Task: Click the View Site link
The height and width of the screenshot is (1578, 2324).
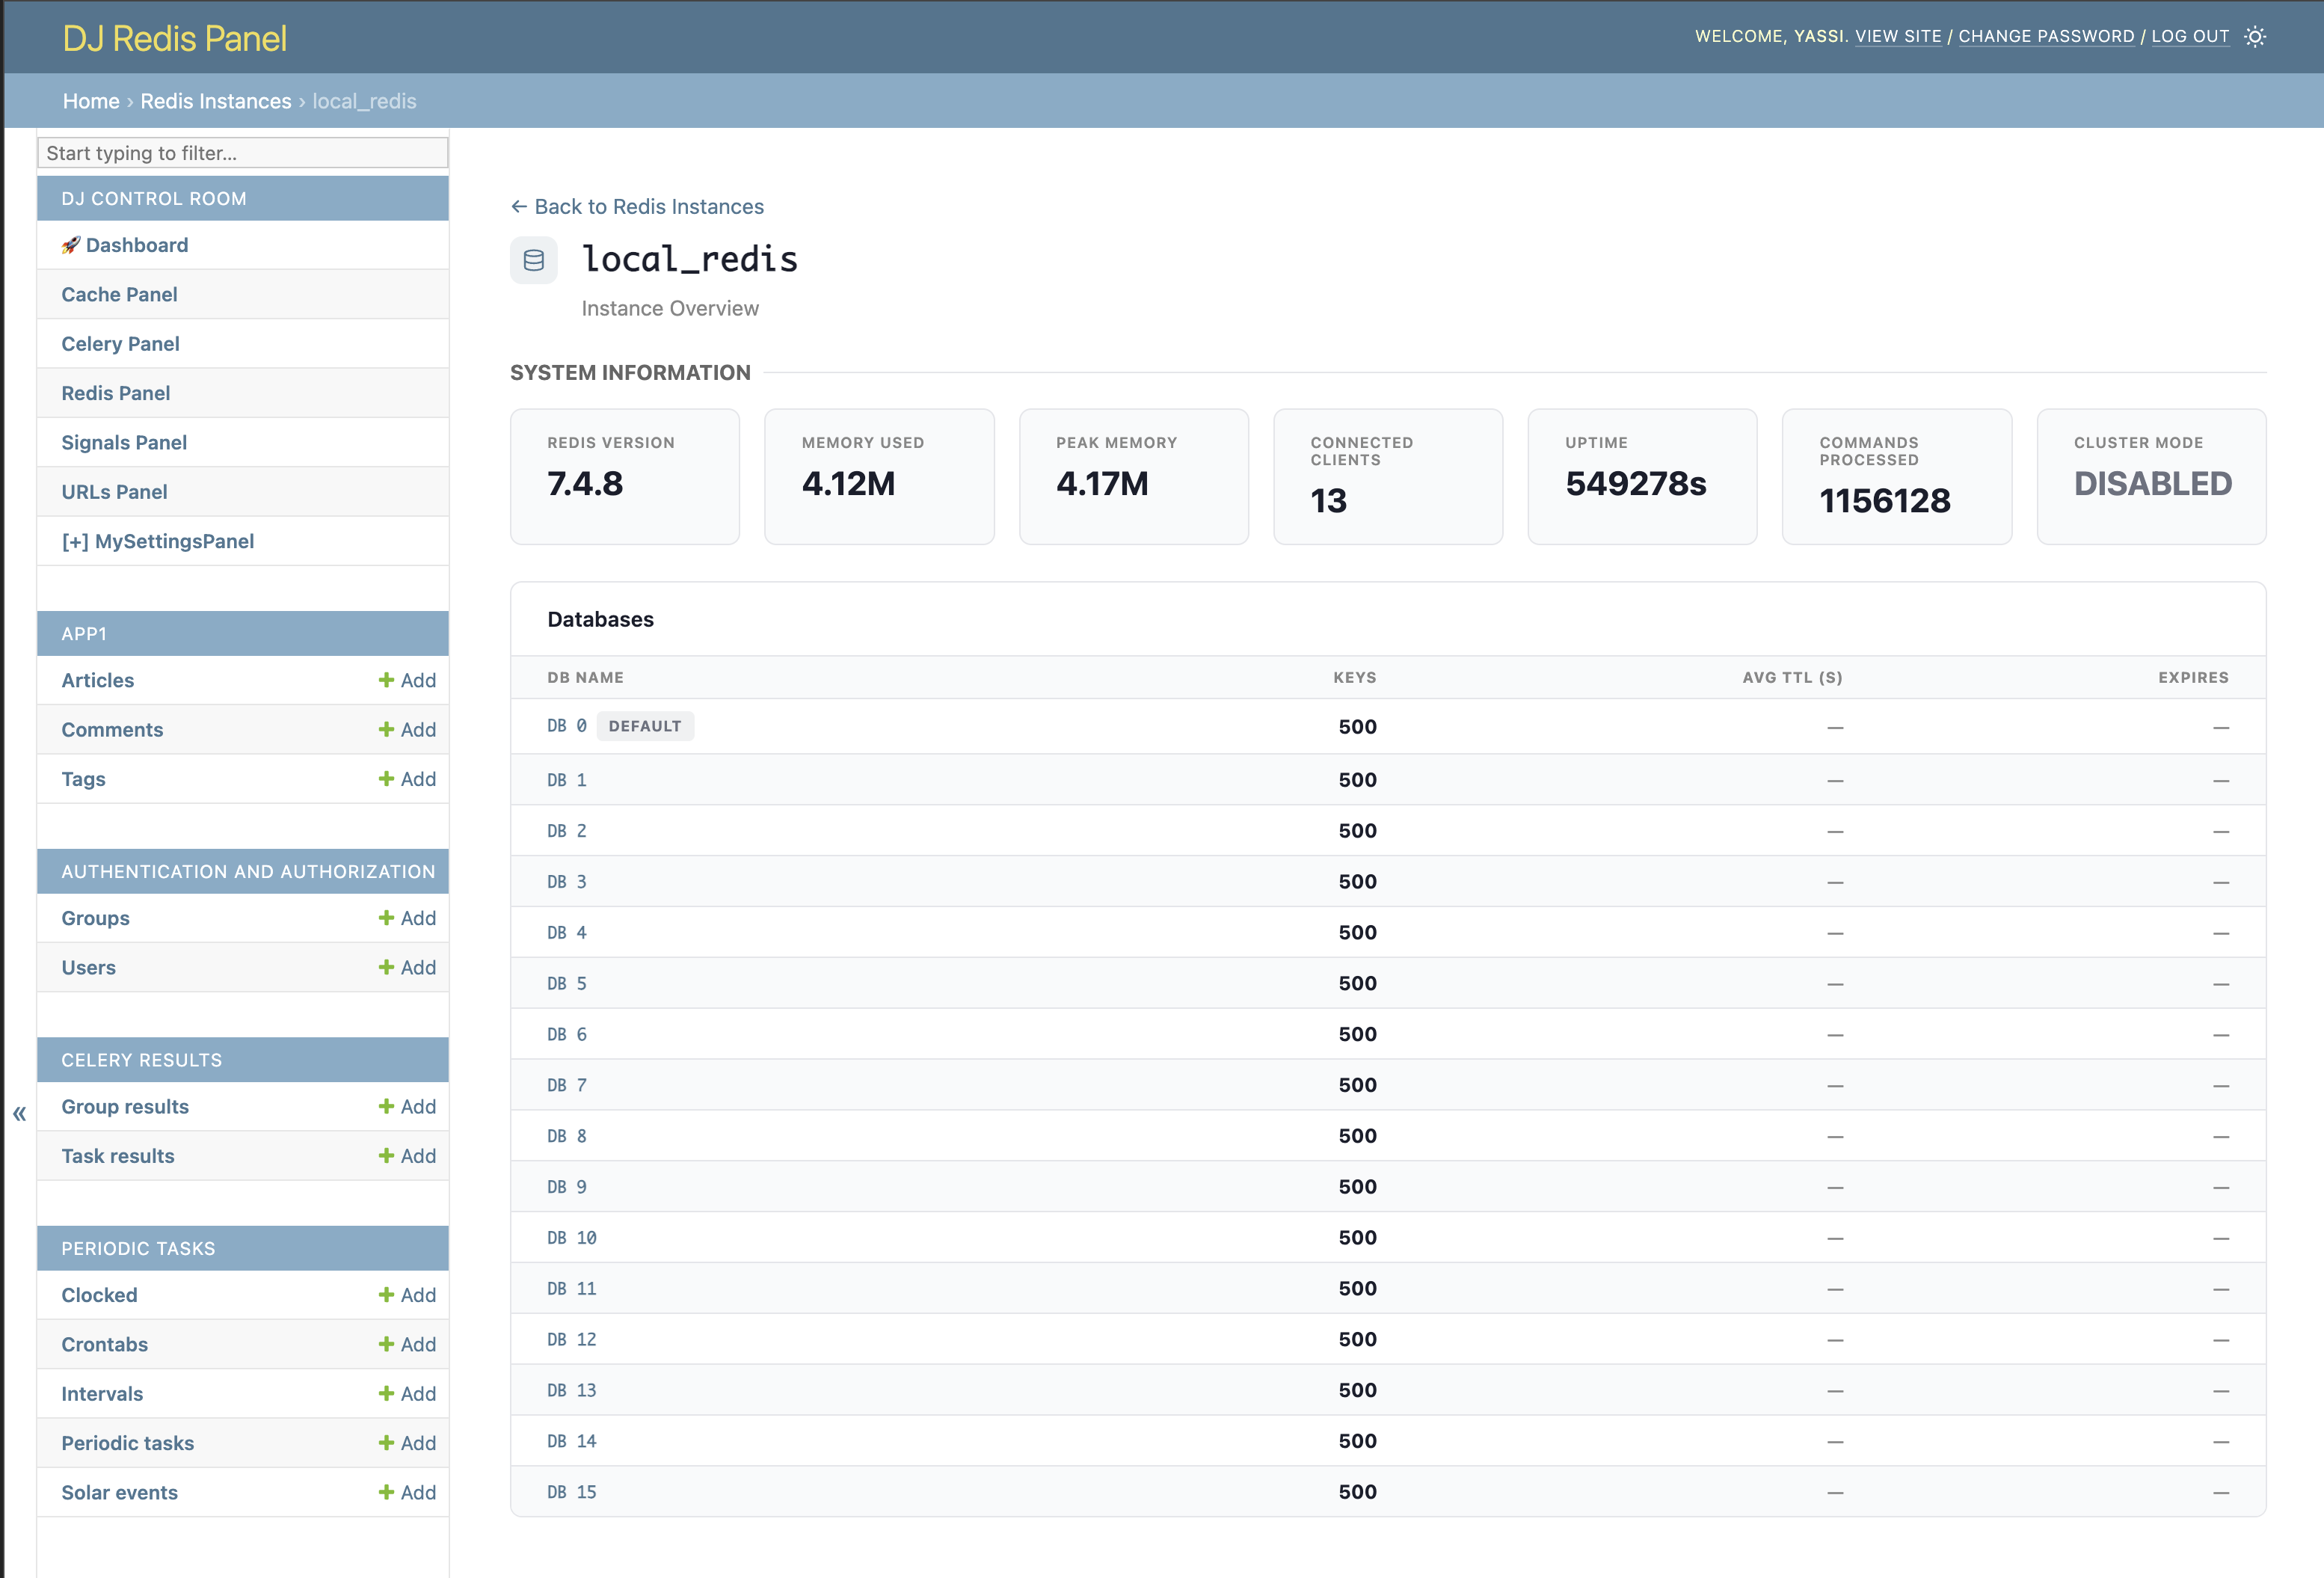Action: point(1898,36)
